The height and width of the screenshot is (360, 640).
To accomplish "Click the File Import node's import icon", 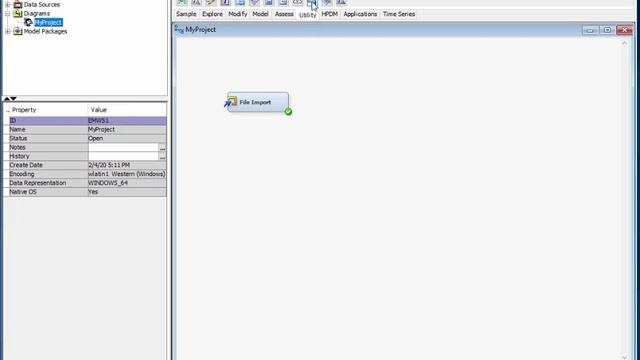I will (231, 102).
